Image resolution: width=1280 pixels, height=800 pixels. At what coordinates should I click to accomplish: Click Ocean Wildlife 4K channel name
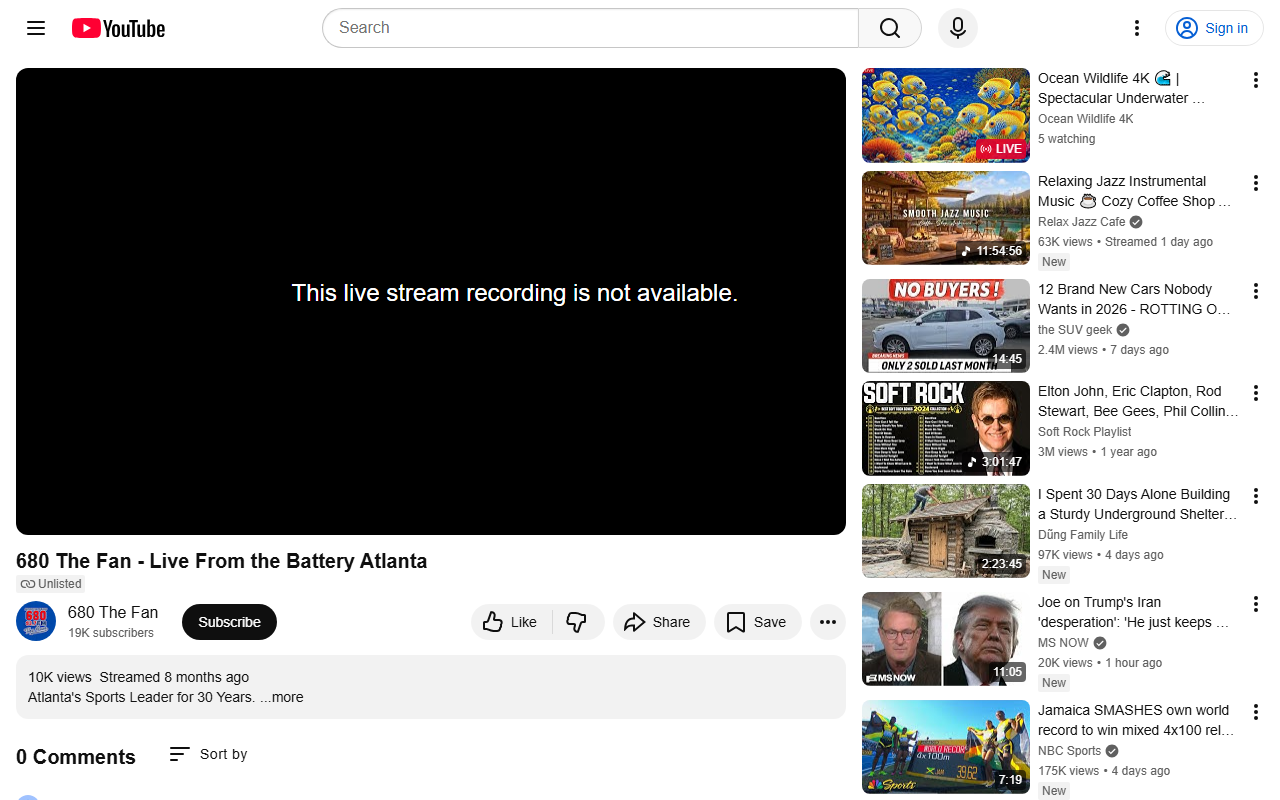[1086, 119]
